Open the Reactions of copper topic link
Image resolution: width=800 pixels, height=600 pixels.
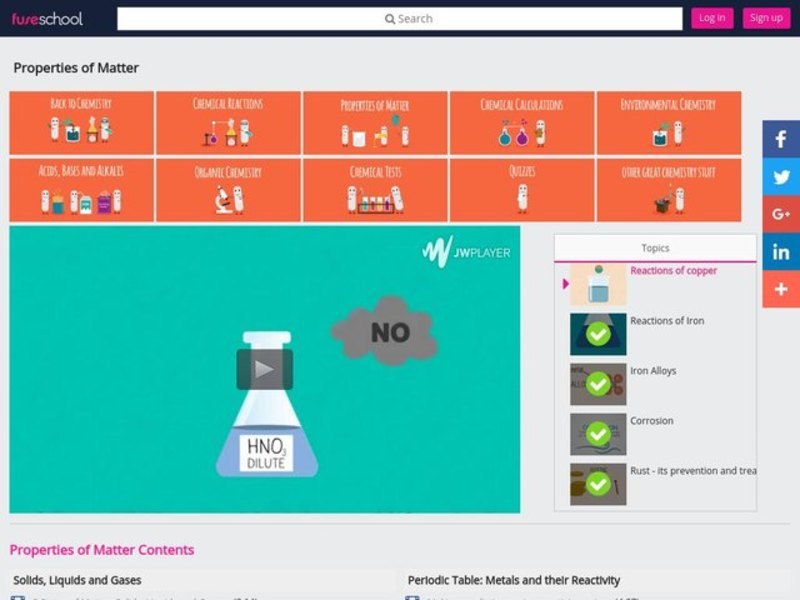coord(673,271)
